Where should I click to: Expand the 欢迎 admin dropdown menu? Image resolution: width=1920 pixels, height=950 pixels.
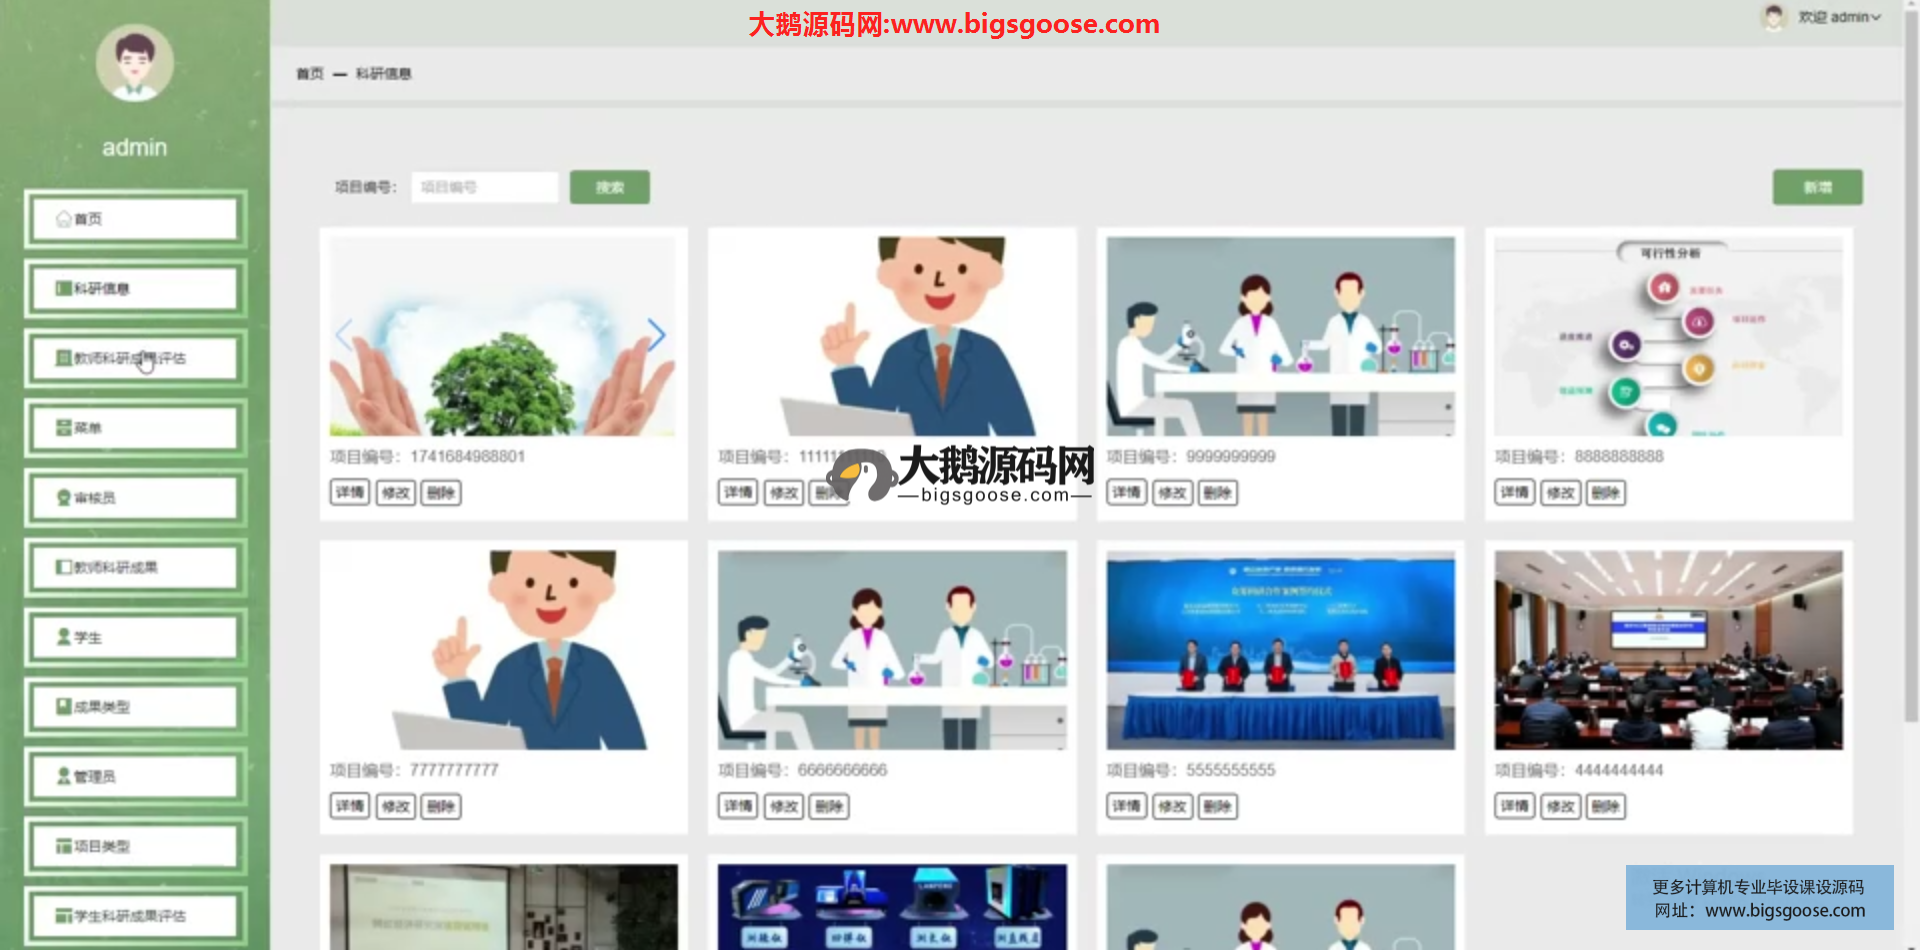pos(1840,17)
